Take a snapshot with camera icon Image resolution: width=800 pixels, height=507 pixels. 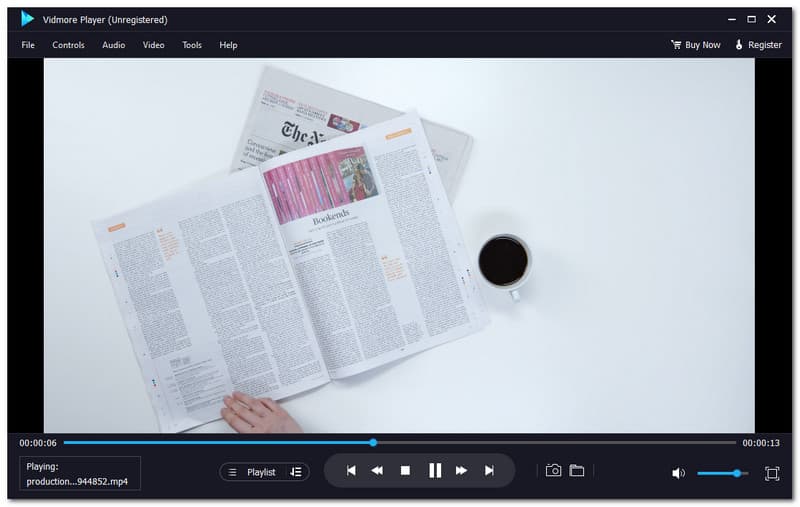tap(553, 471)
